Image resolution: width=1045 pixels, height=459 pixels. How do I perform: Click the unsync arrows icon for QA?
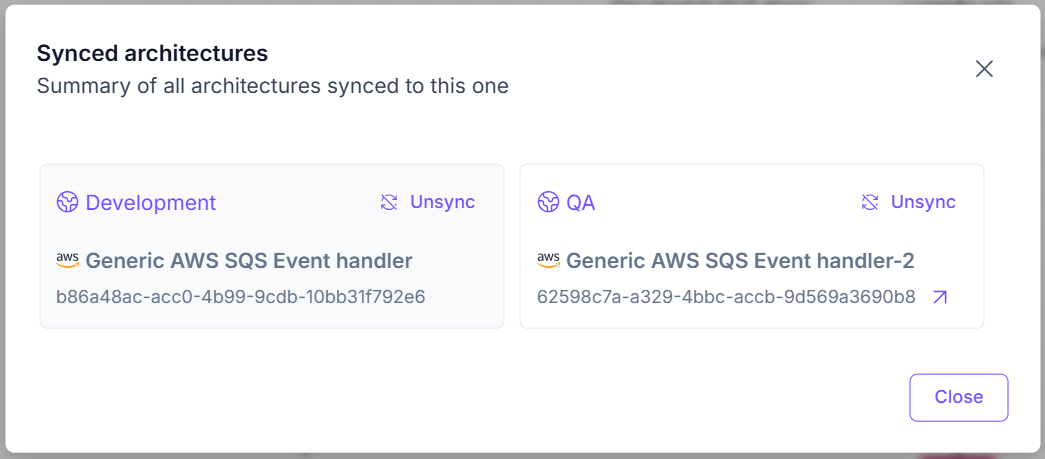click(870, 203)
